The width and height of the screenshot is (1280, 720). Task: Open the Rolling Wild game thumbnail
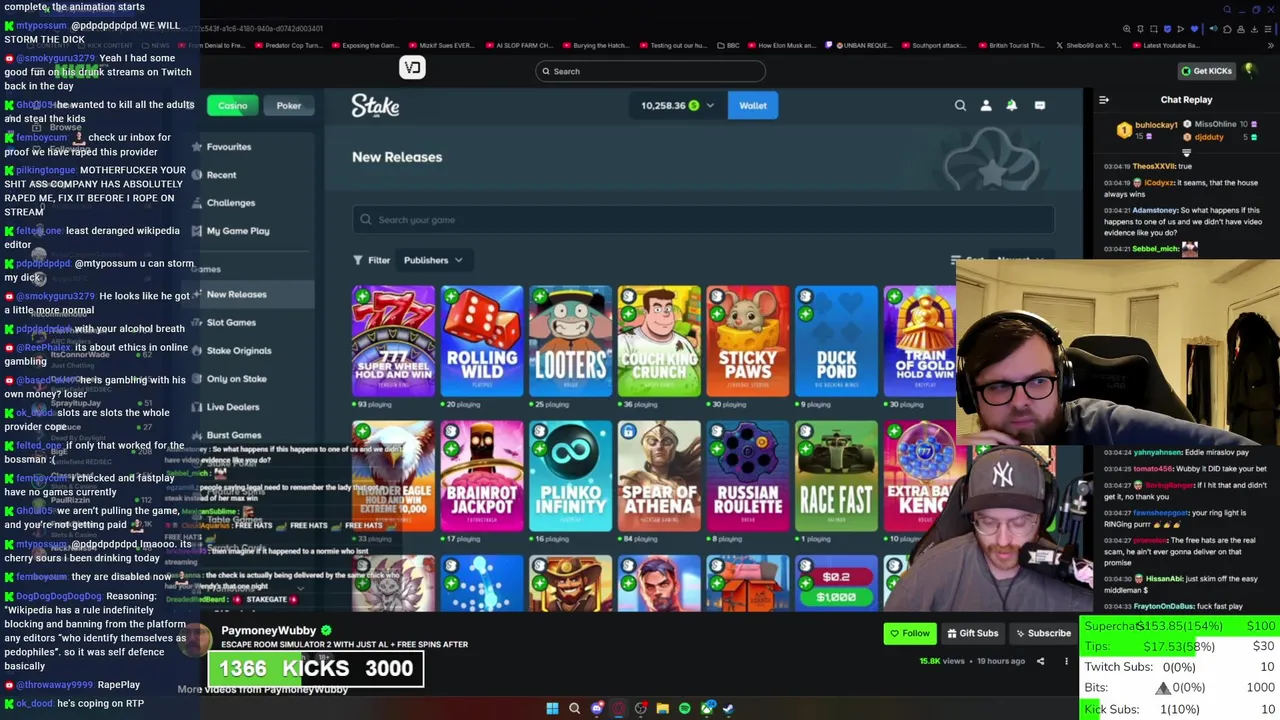click(x=482, y=341)
